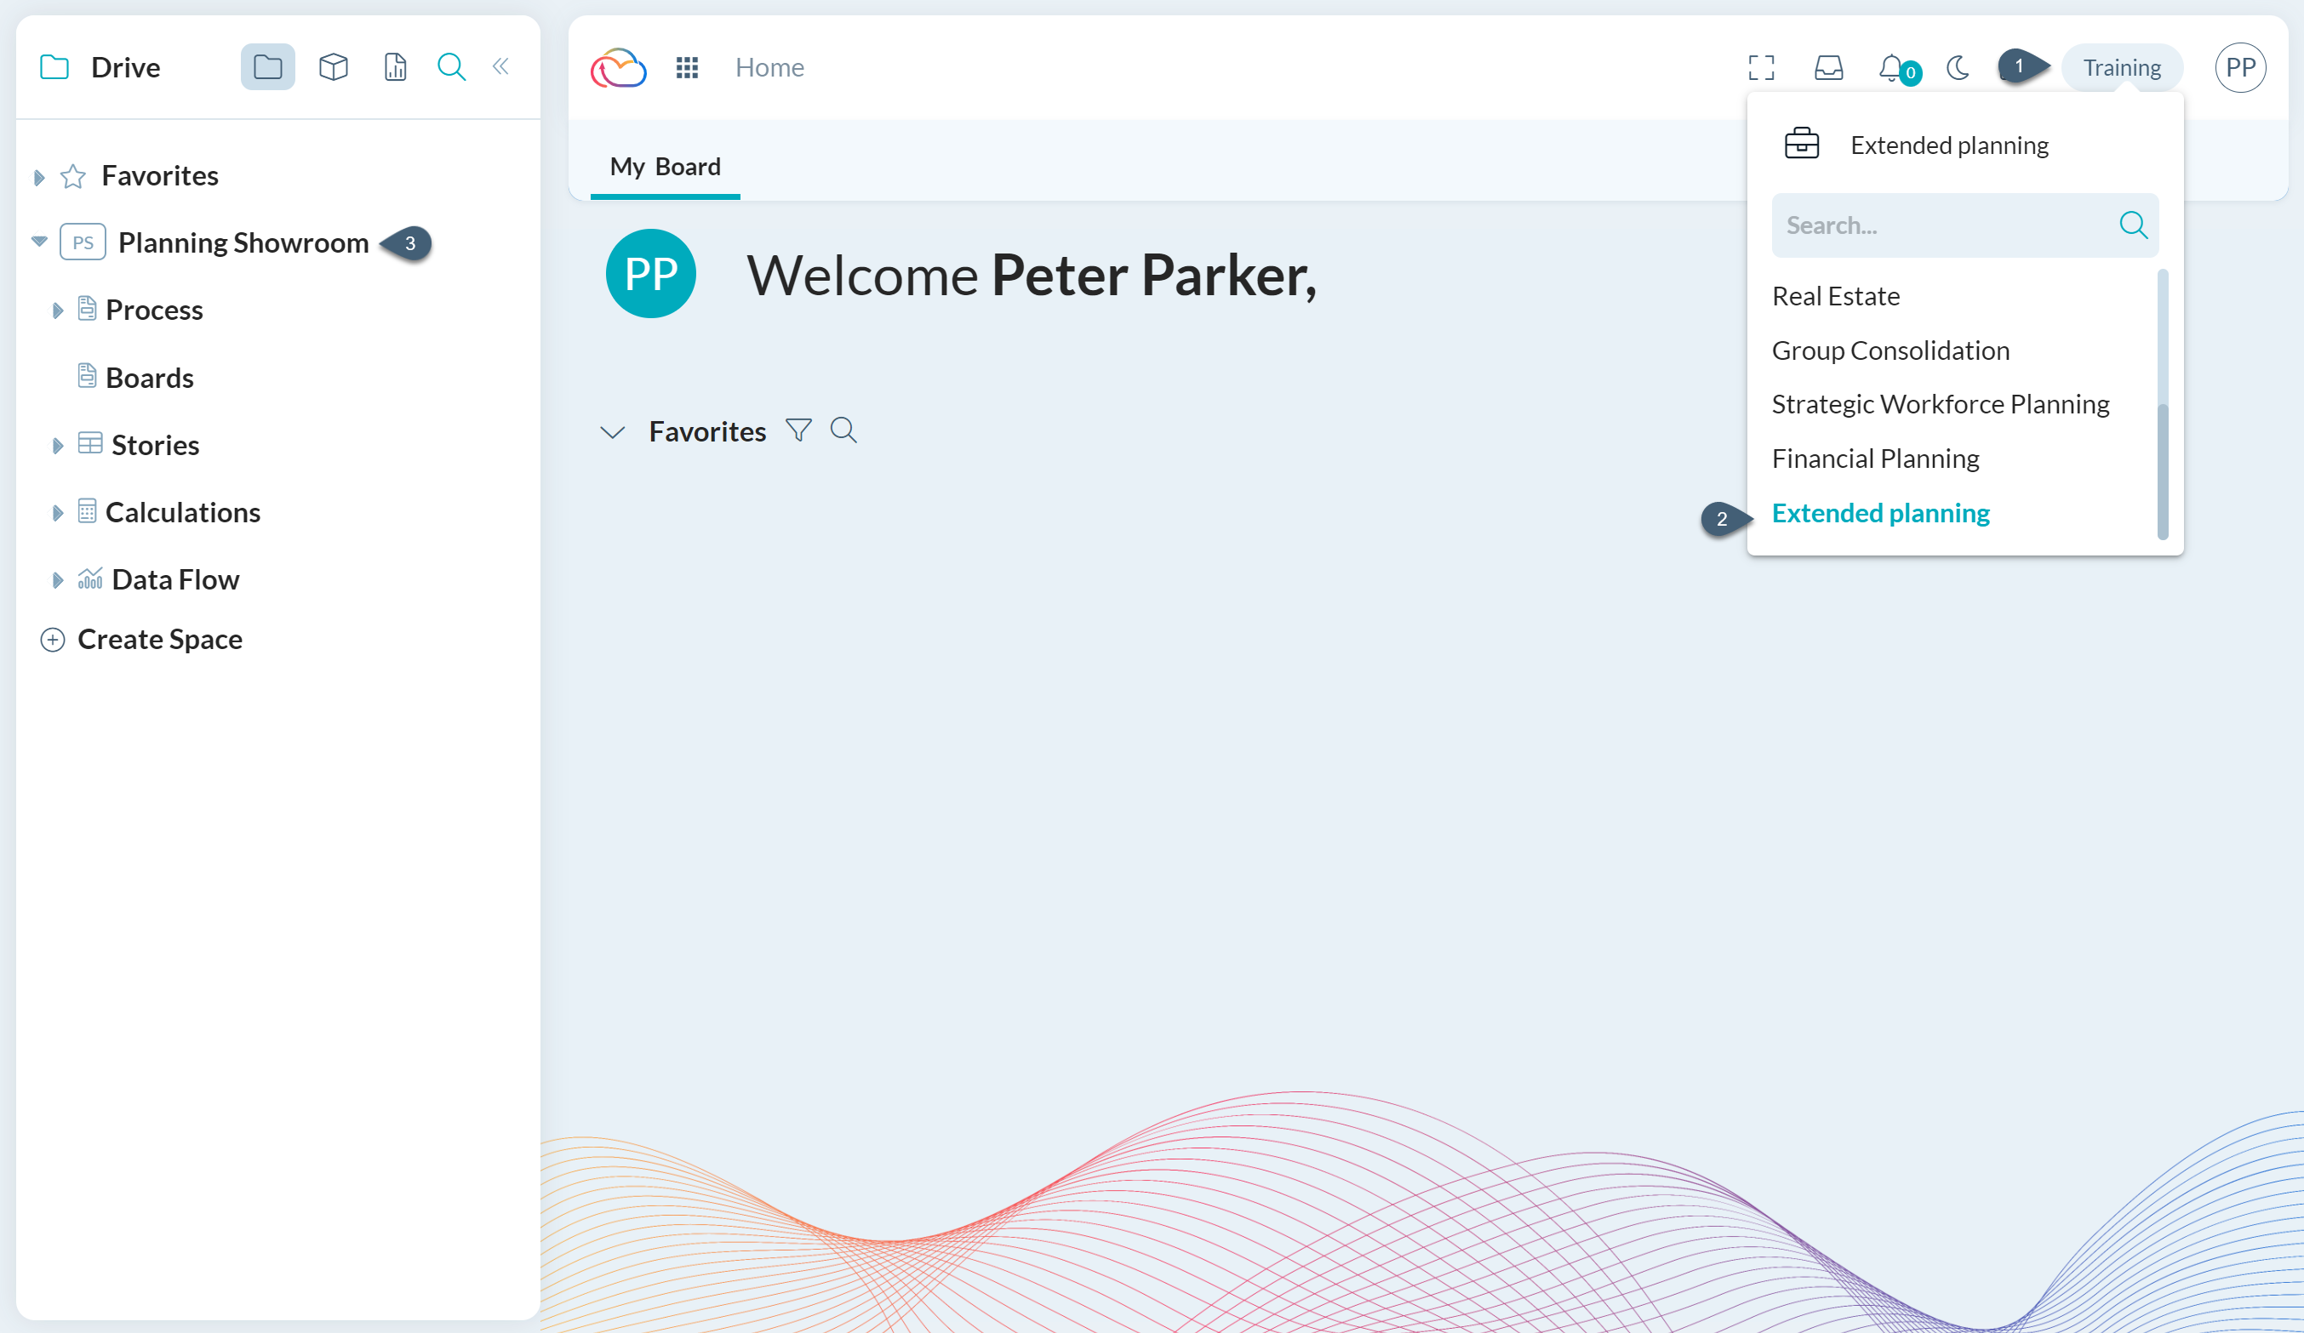2304x1333 pixels.
Task: Click the Training environment button
Action: (2121, 67)
